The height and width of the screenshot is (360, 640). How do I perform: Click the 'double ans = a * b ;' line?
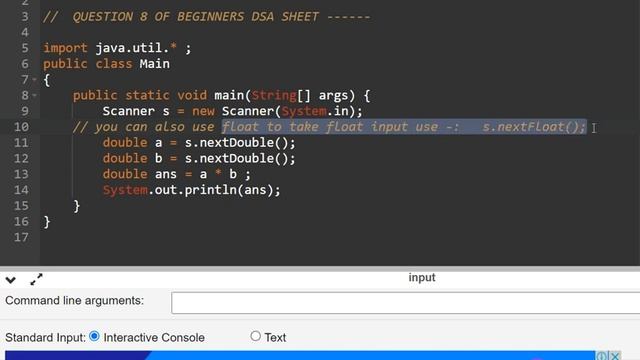coord(176,174)
